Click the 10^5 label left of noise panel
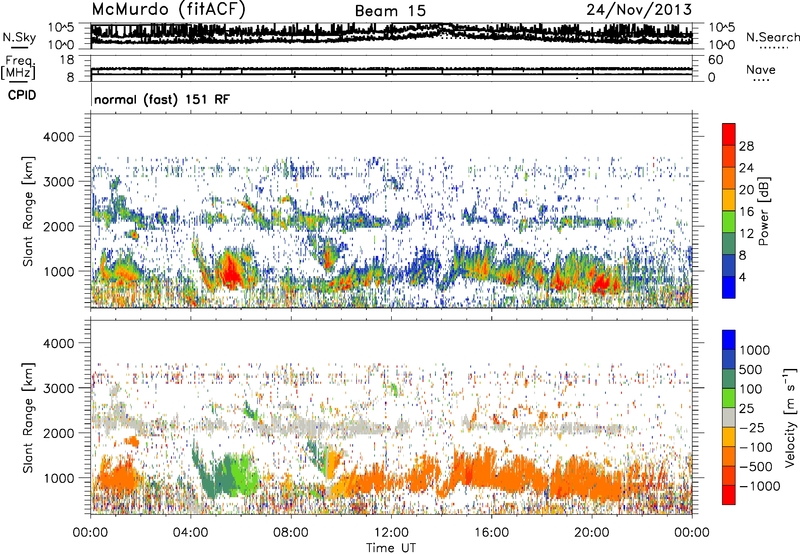This screenshot has width=800, height=554. tap(61, 27)
